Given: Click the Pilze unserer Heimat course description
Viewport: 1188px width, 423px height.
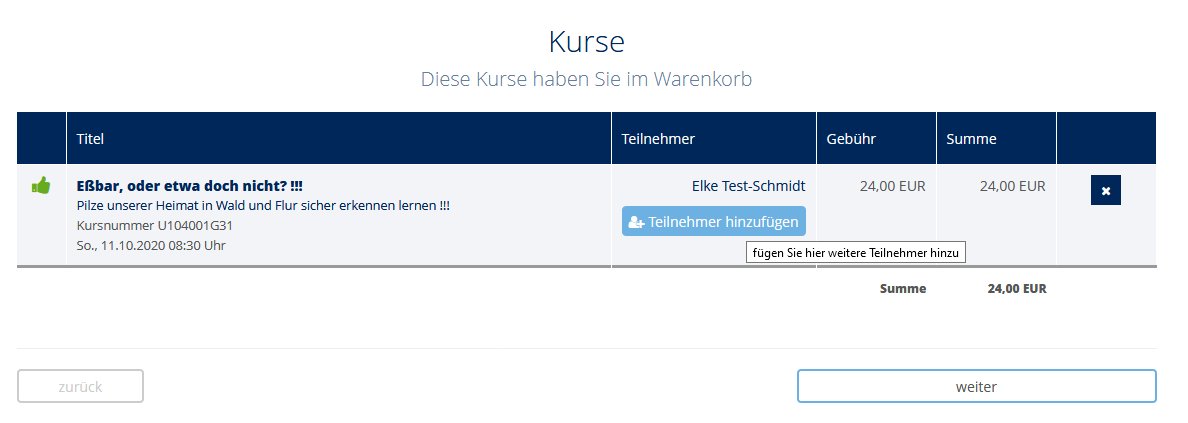Looking at the screenshot, I should pyautogui.click(x=263, y=206).
